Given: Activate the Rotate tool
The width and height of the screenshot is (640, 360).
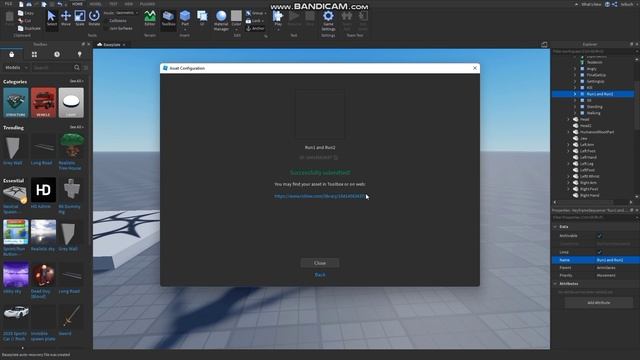Looking at the screenshot, I should coord(94,19).
